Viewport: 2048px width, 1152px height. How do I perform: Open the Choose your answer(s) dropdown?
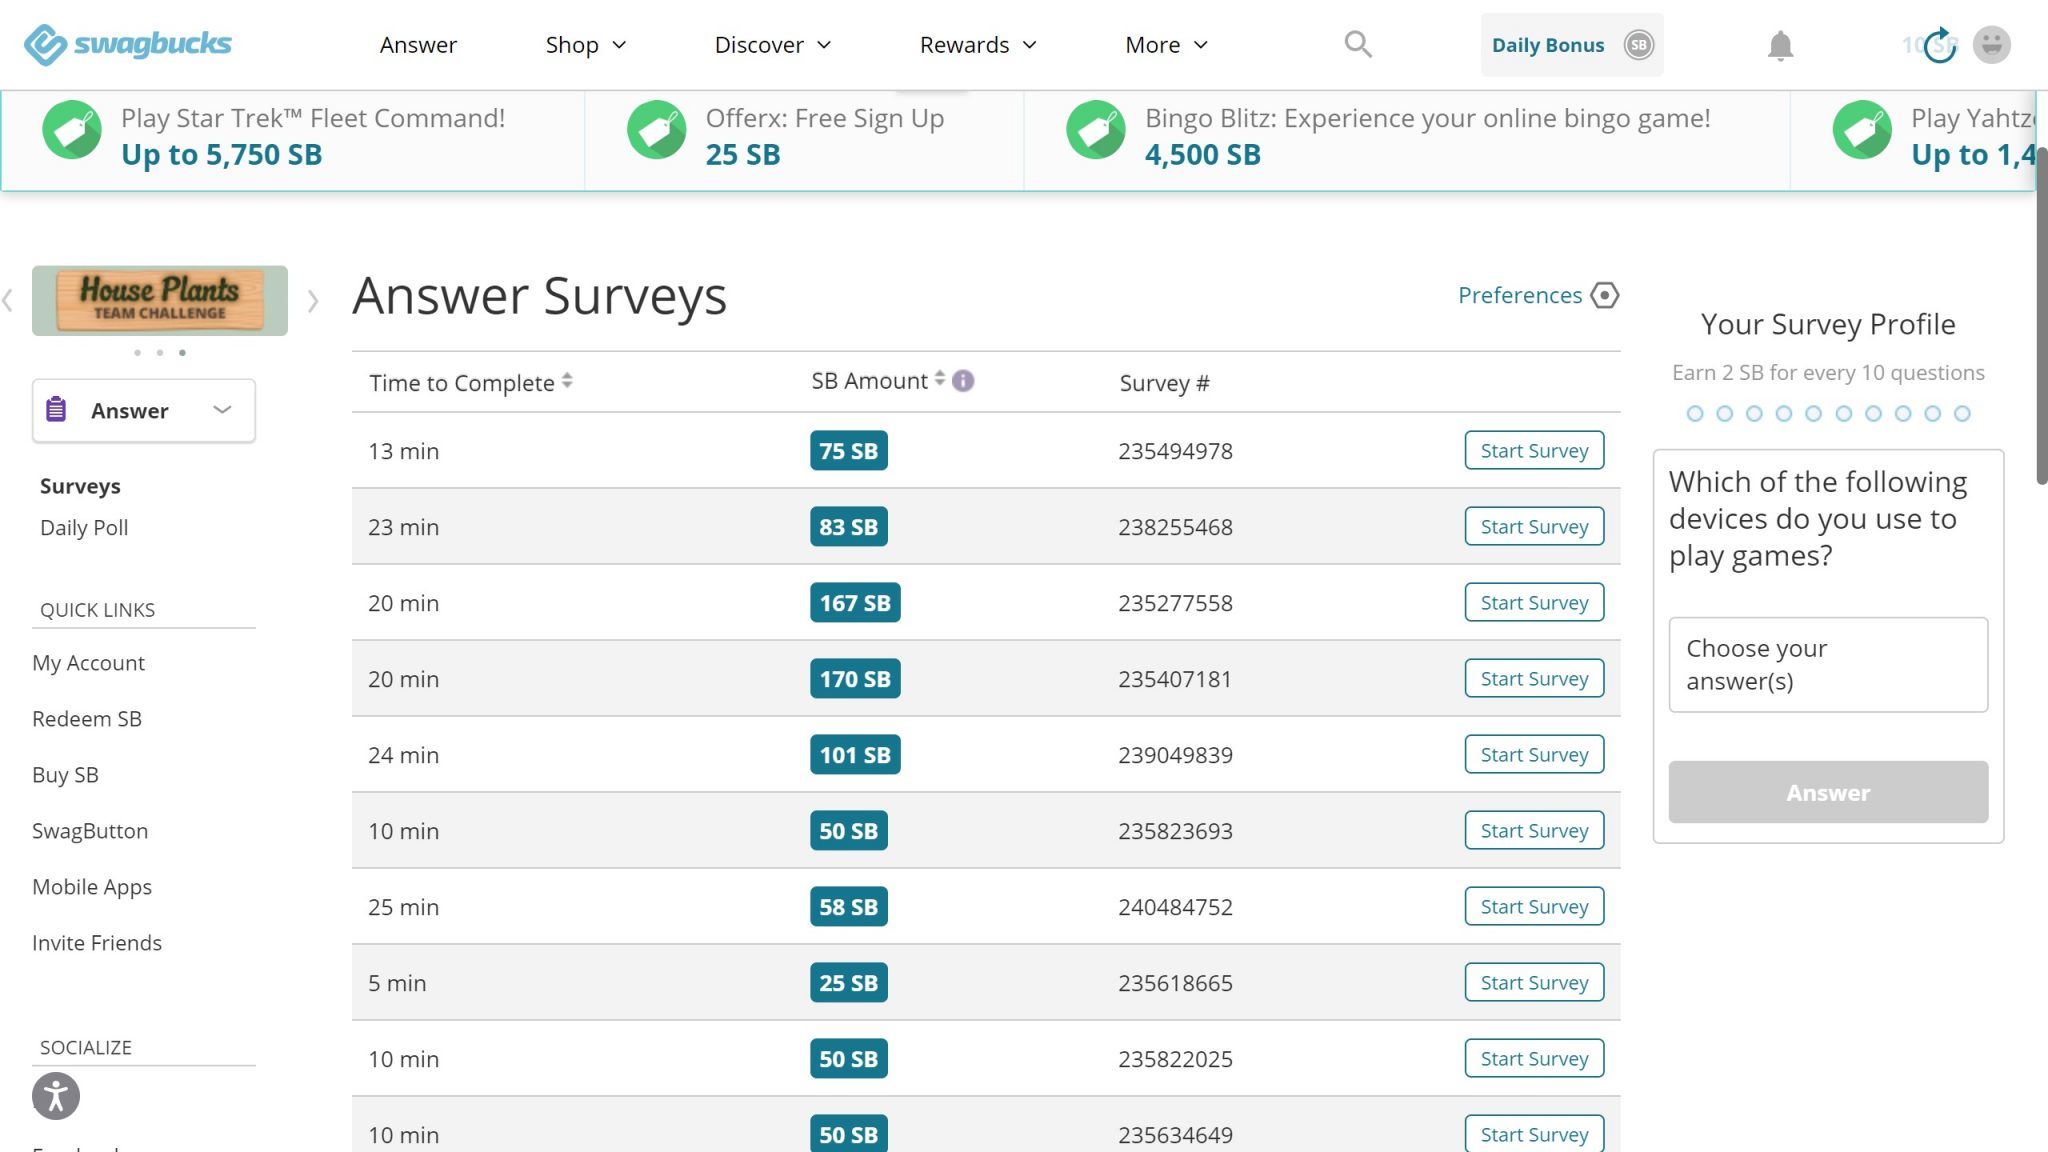pos(1827,664)
